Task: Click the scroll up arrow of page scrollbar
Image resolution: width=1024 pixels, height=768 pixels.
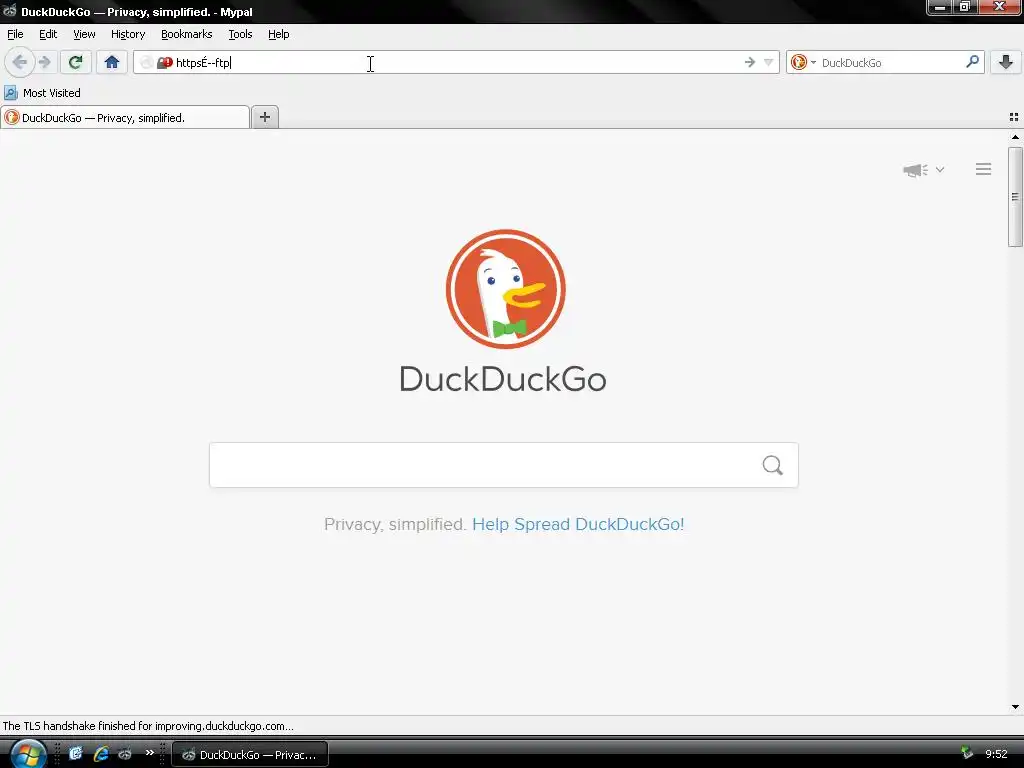Action: point(1015,137)
